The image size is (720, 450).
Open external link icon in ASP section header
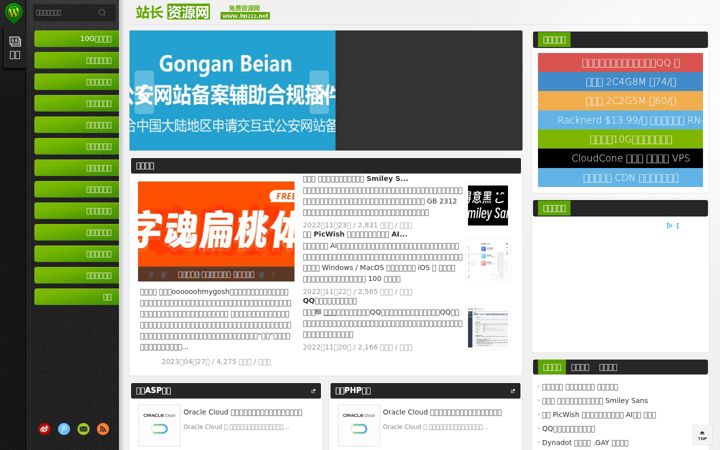click(x=313, y=391)
